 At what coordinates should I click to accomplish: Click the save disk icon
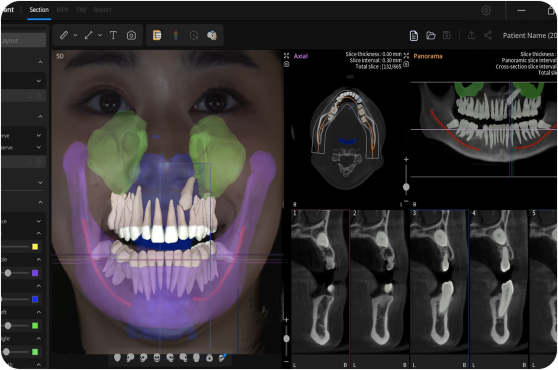[447, 35]
